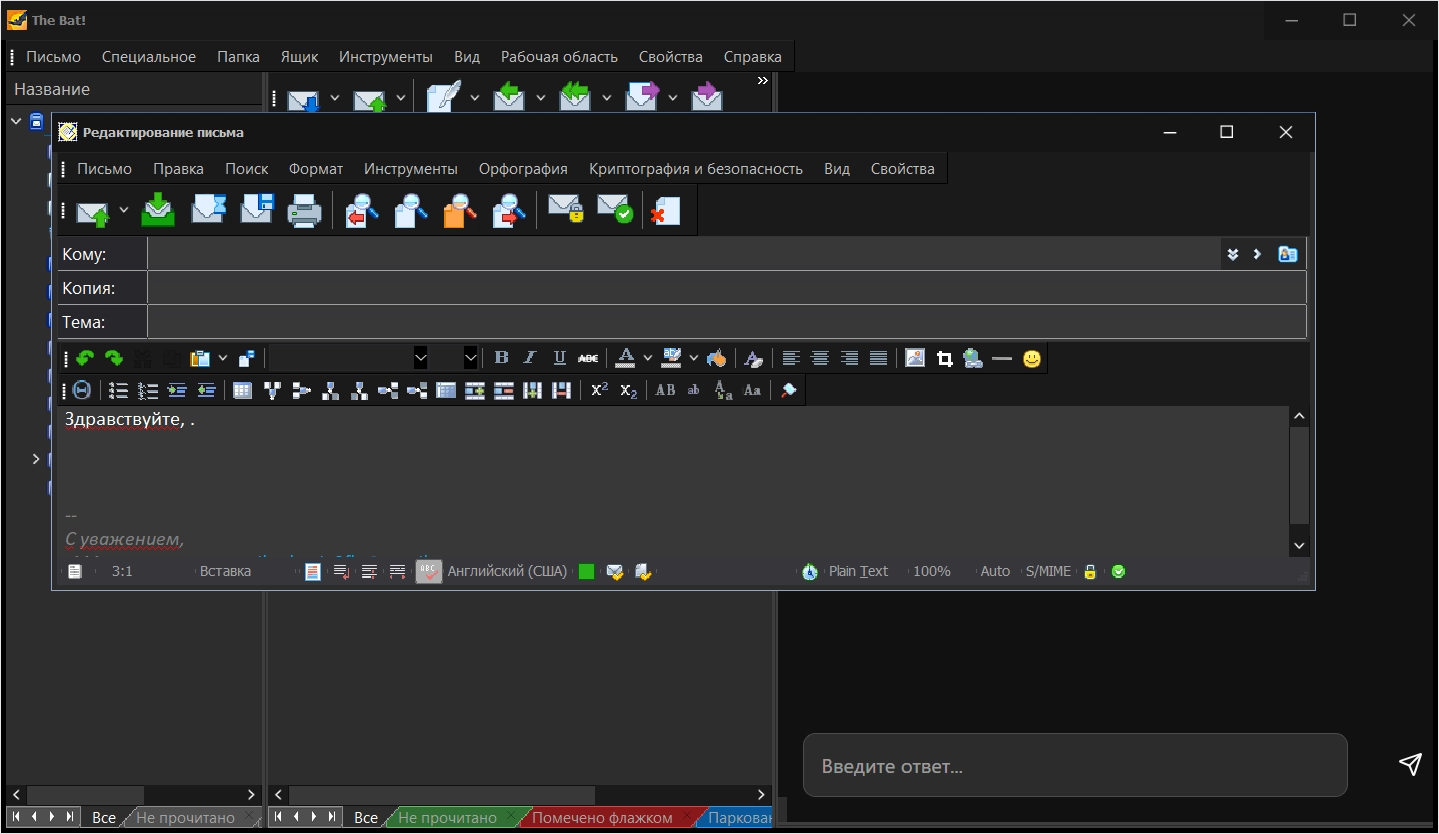The image size is (1439, 834).
Task: Click the crop icon in formatting toolbar
Action: point(944,358)
